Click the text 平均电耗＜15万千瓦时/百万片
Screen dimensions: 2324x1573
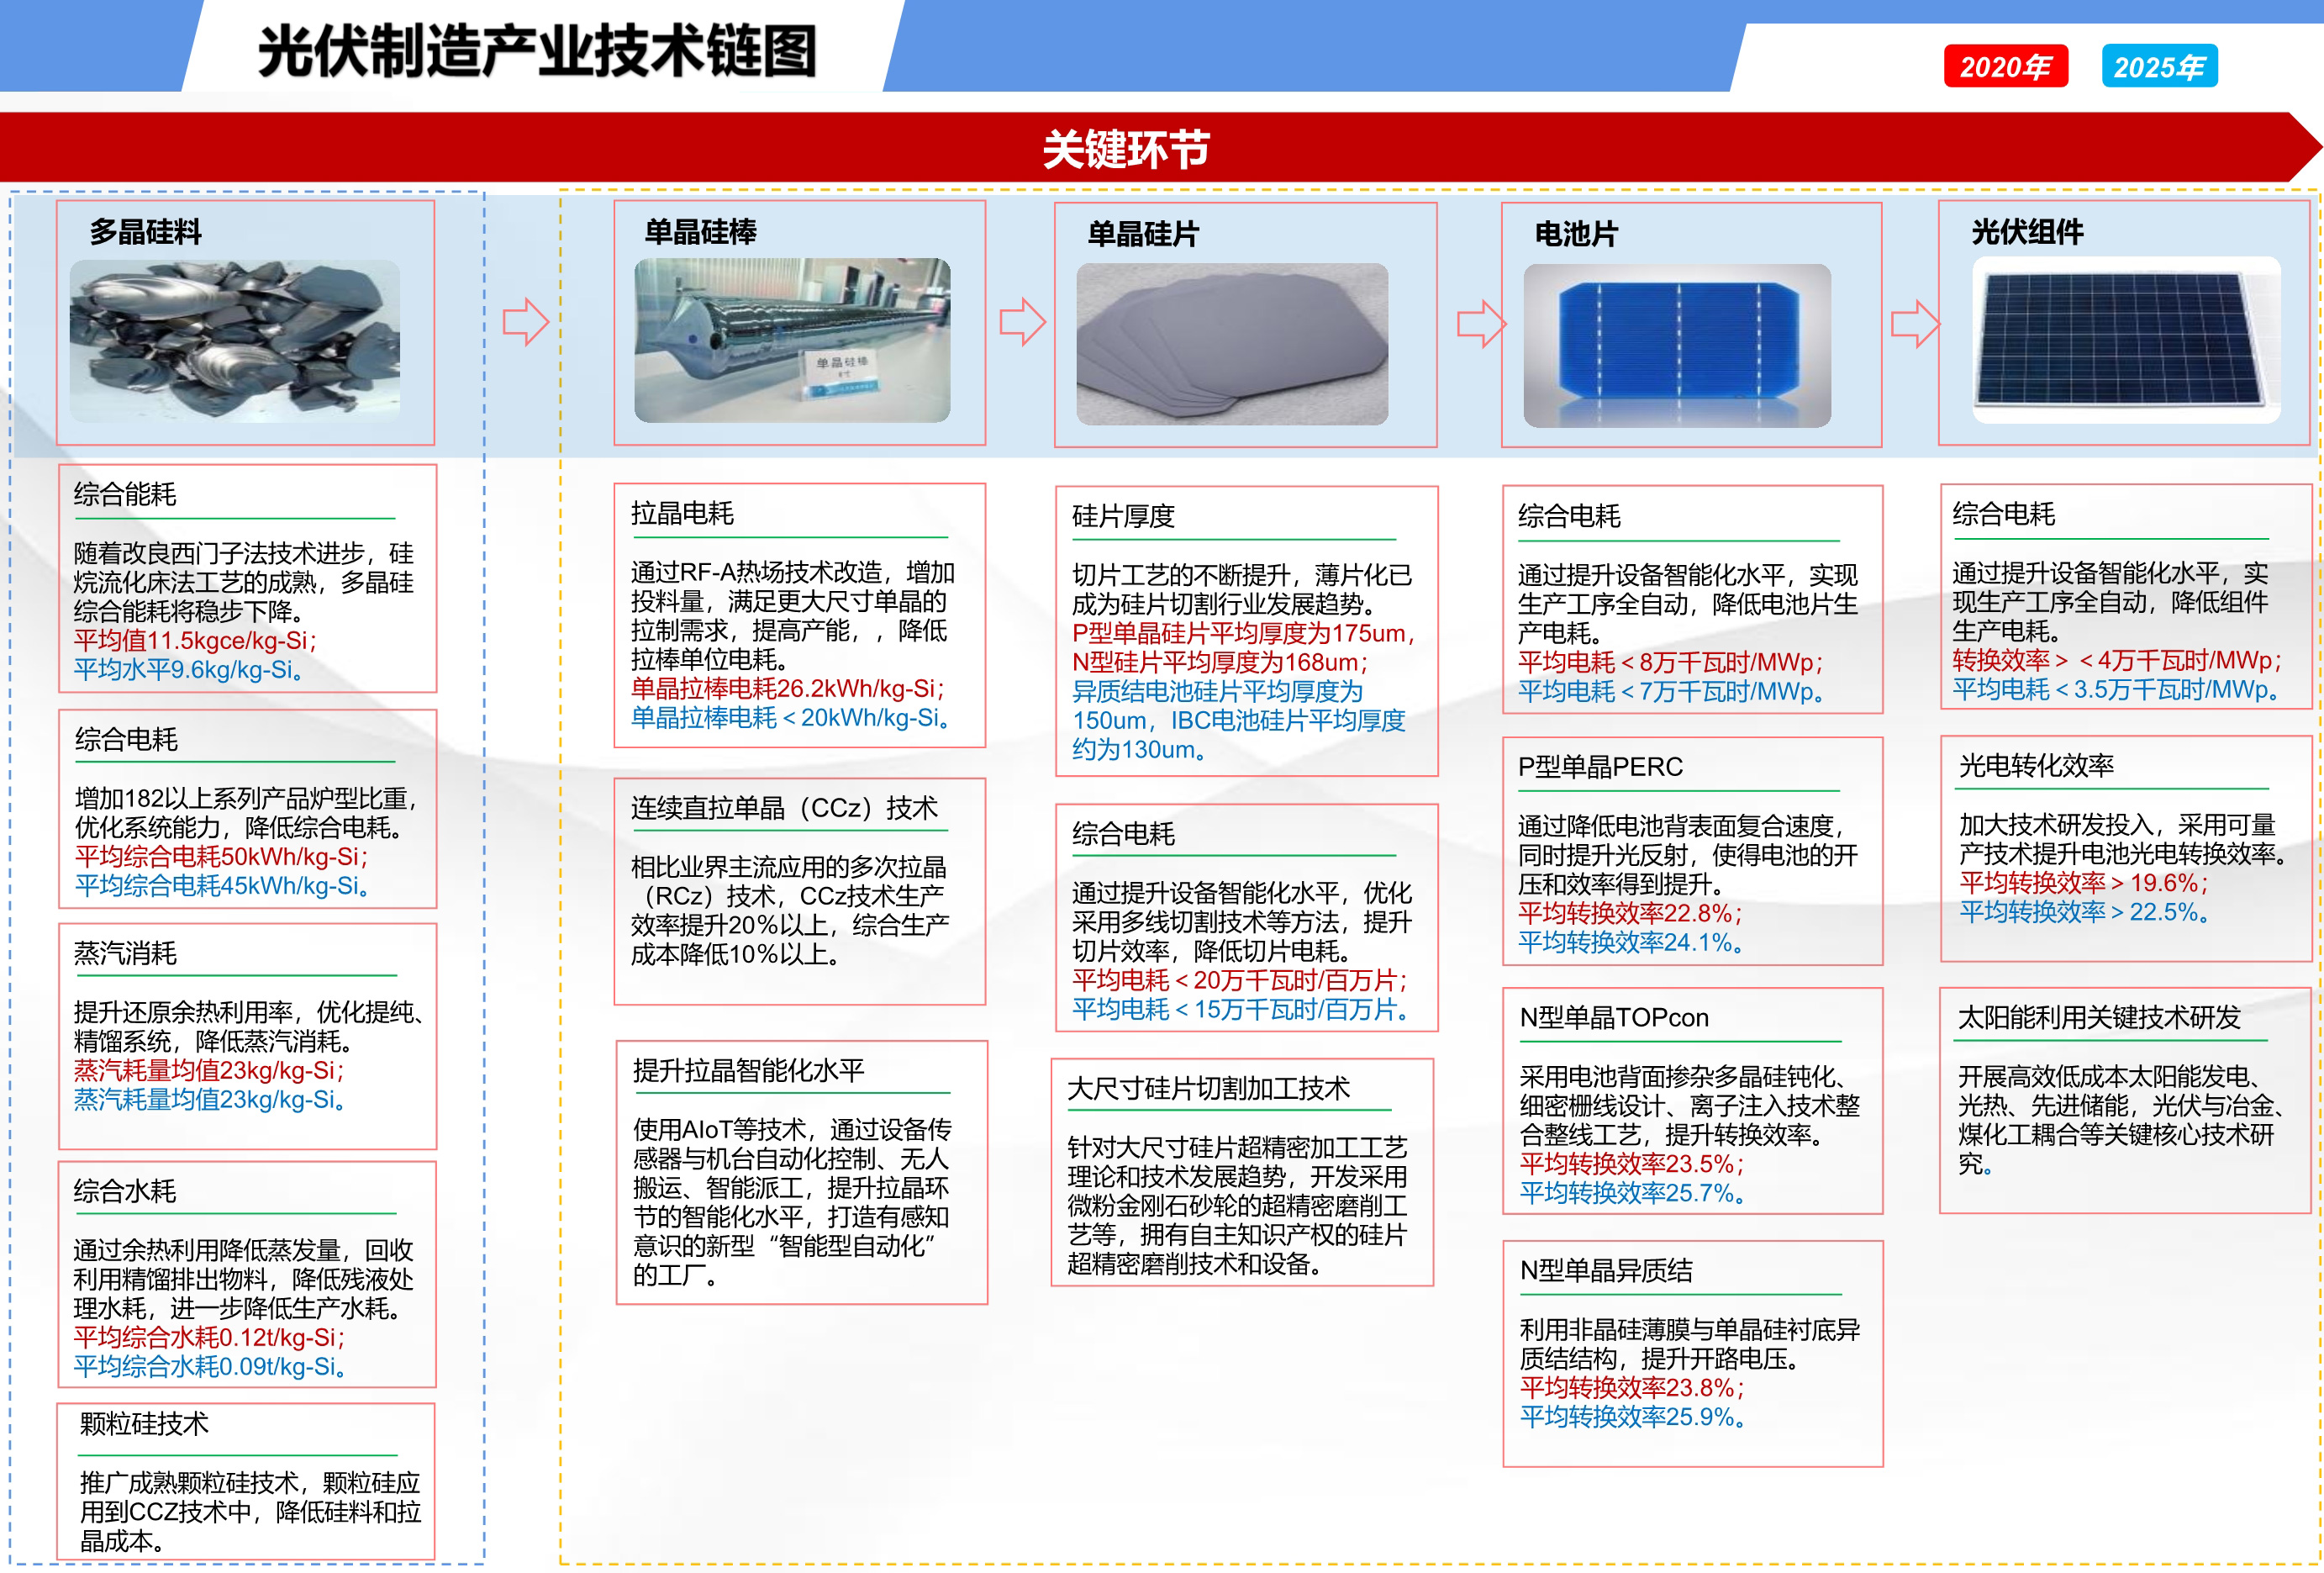(1241, 1009)
